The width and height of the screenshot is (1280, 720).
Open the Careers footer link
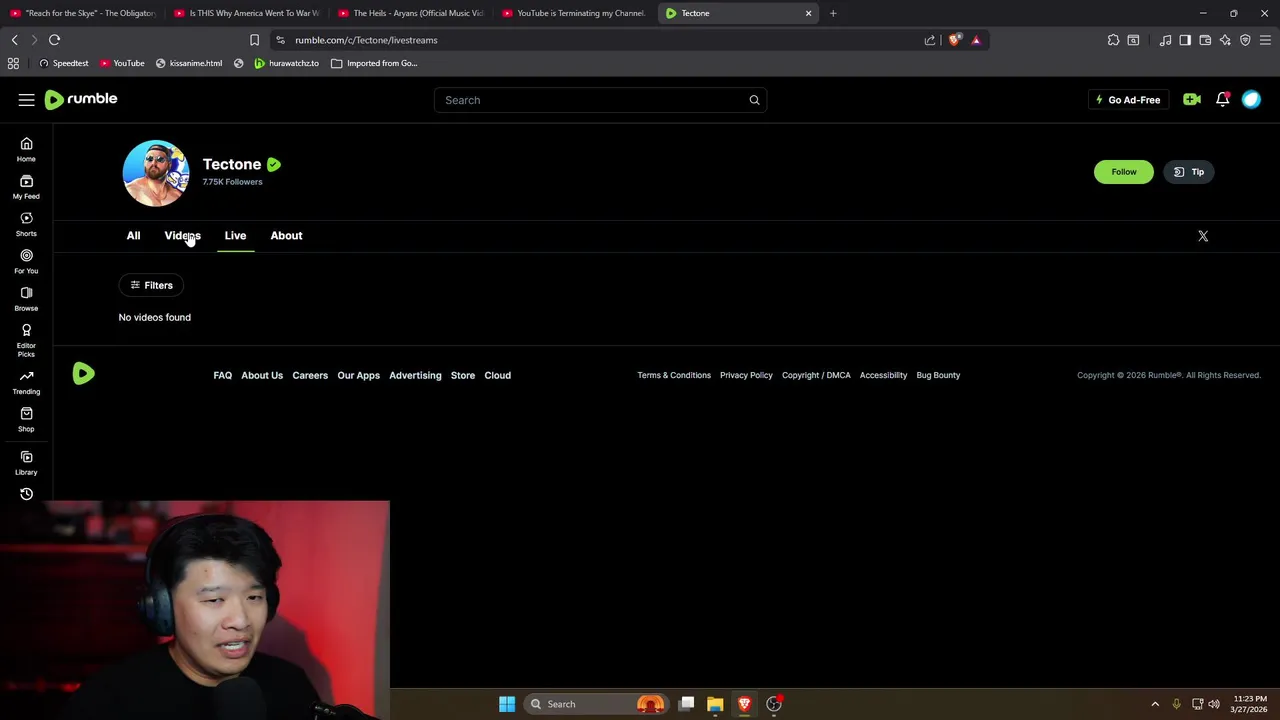click(310, 375)
